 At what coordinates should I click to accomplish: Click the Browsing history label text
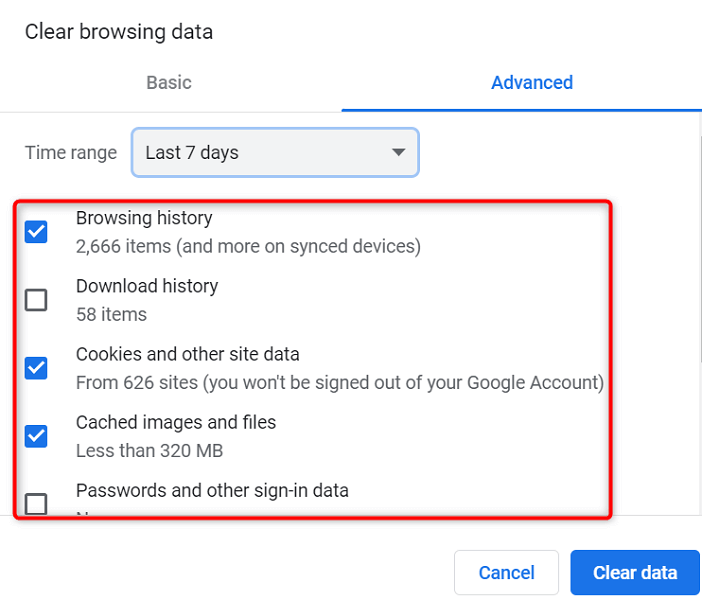(144, 218)
